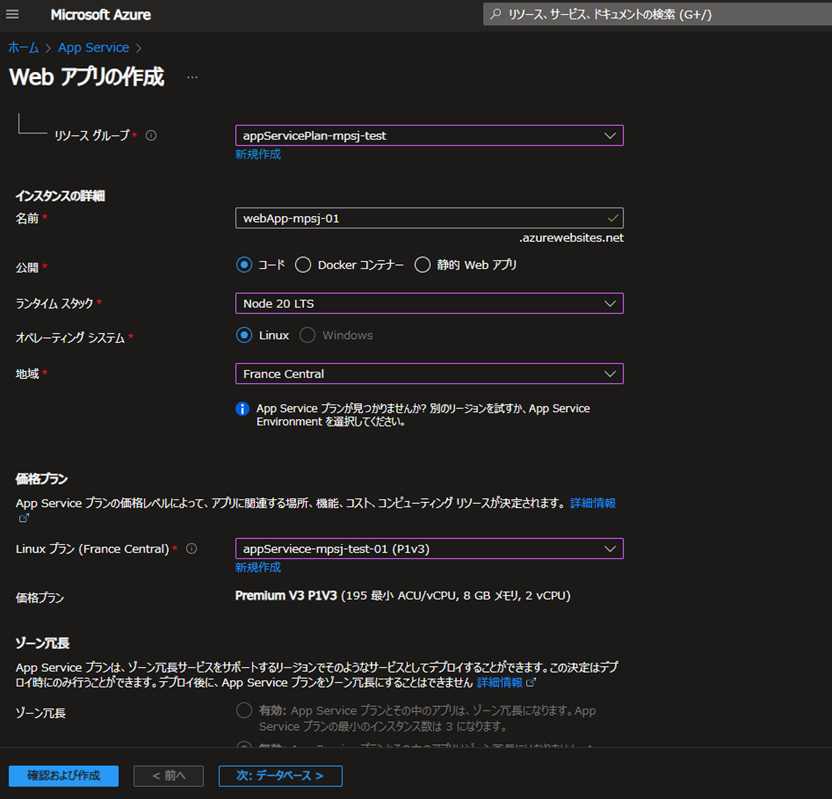Select the Windows operating system option
The width and height of the screenshot is (832, 799).
click(x=307, y=335)
